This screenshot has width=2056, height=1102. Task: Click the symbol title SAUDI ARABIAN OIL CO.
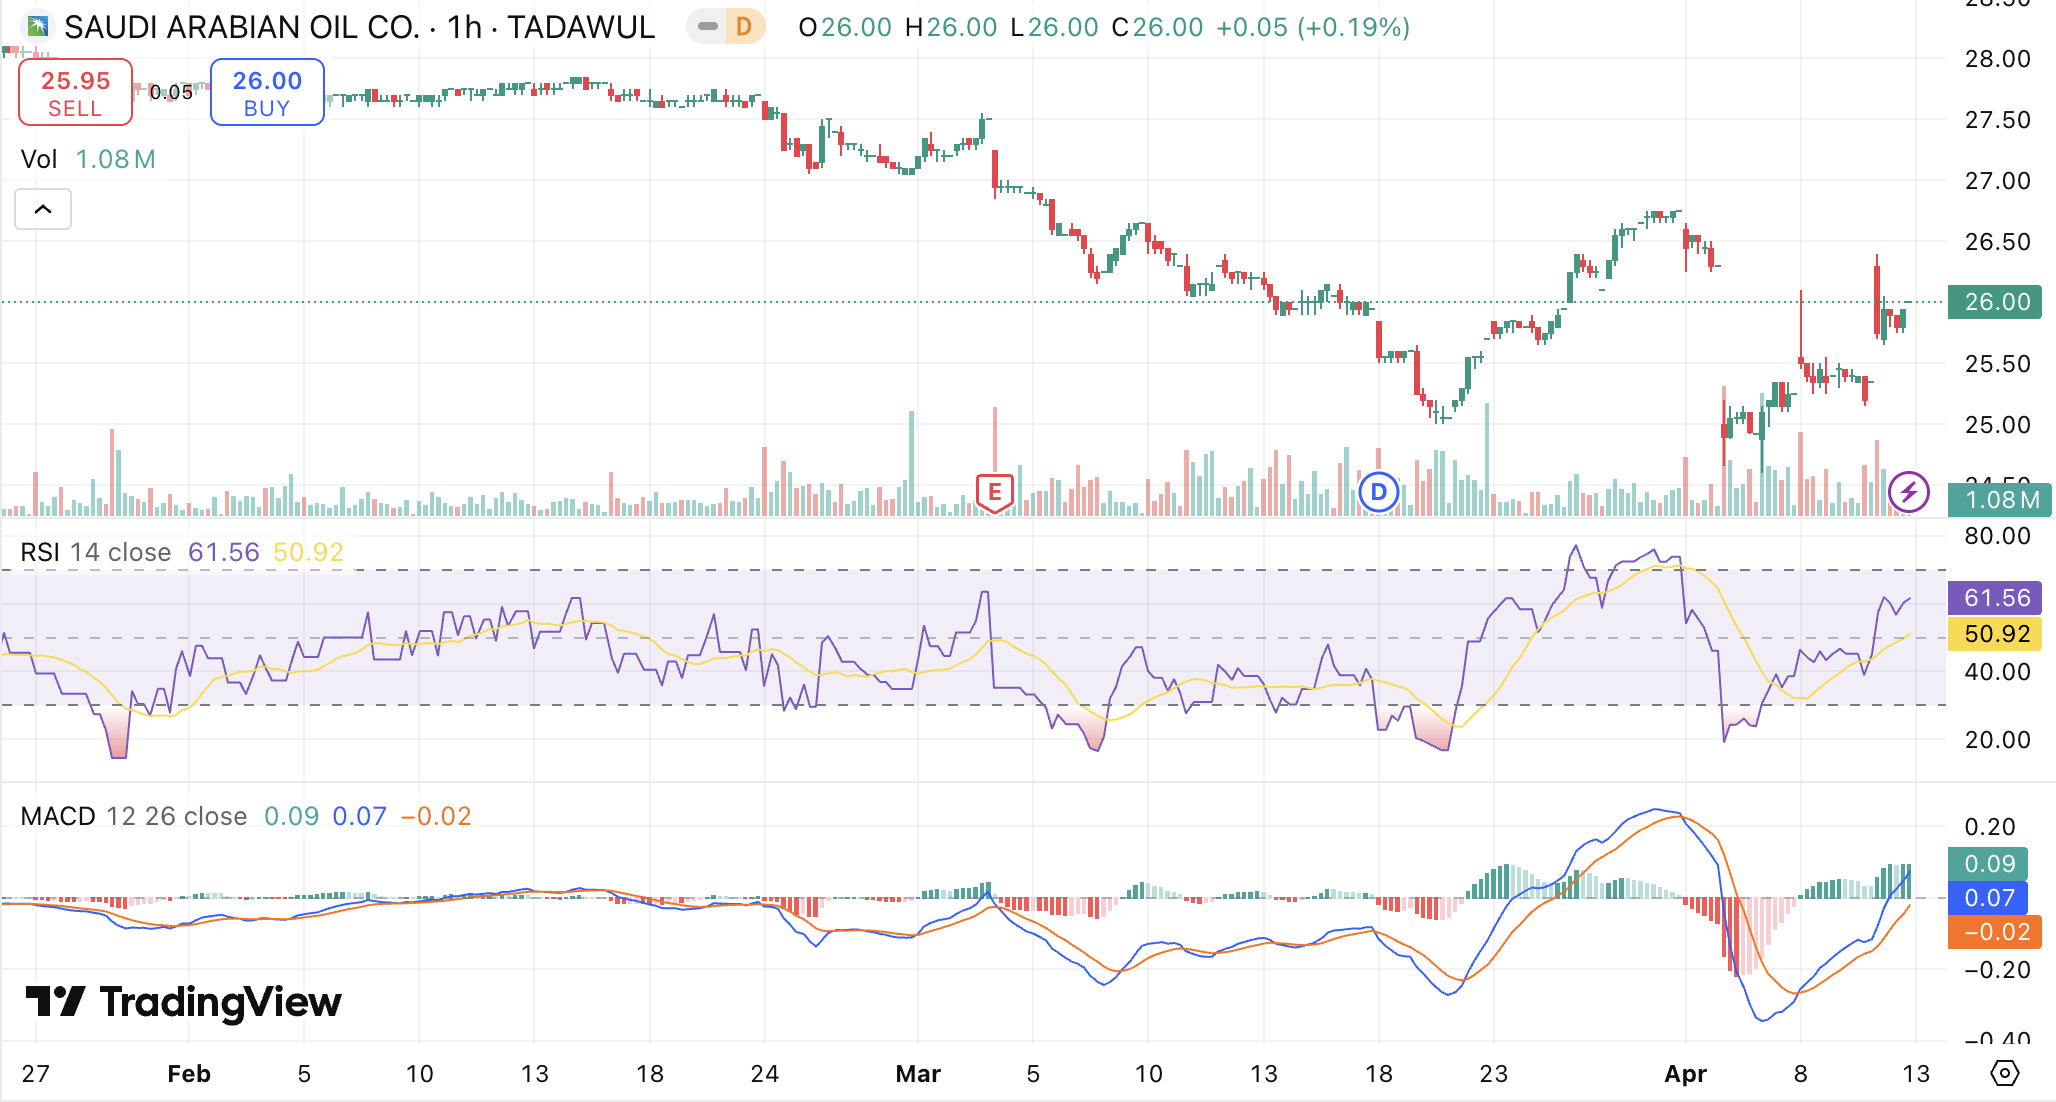click(241, 27)
